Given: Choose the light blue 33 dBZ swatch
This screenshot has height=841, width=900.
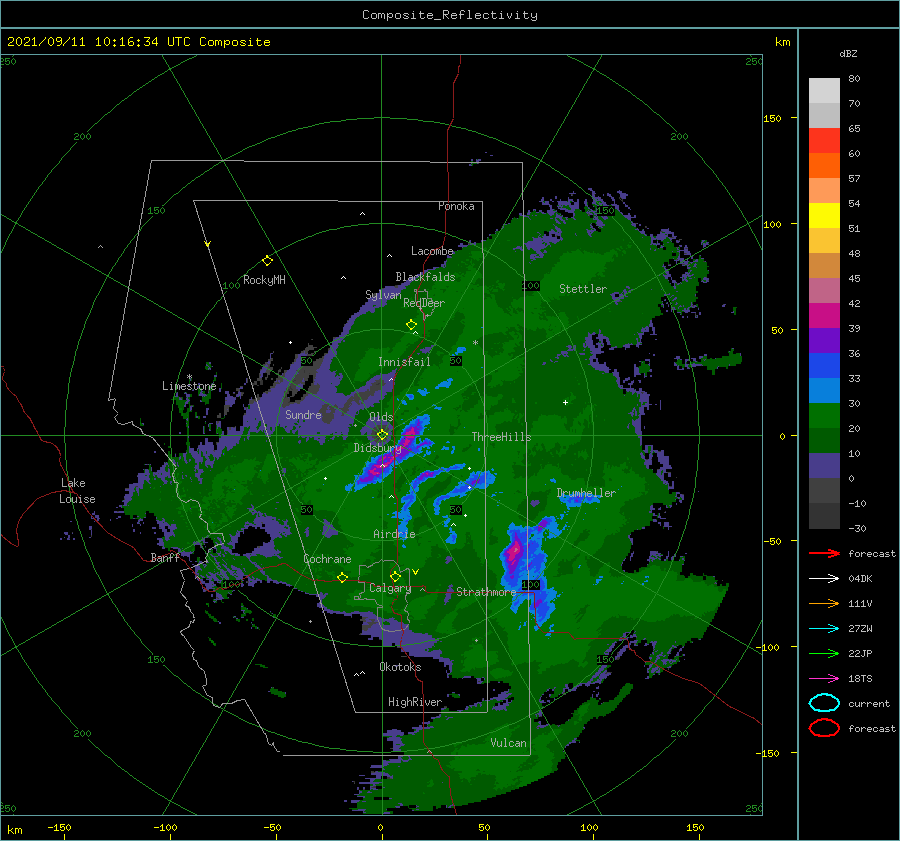Looking at the screenshot, I should tap(824, 391).
